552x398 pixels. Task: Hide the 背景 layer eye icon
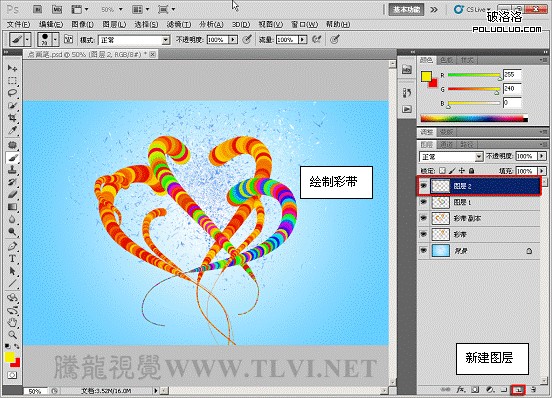(x=424, y=251)
